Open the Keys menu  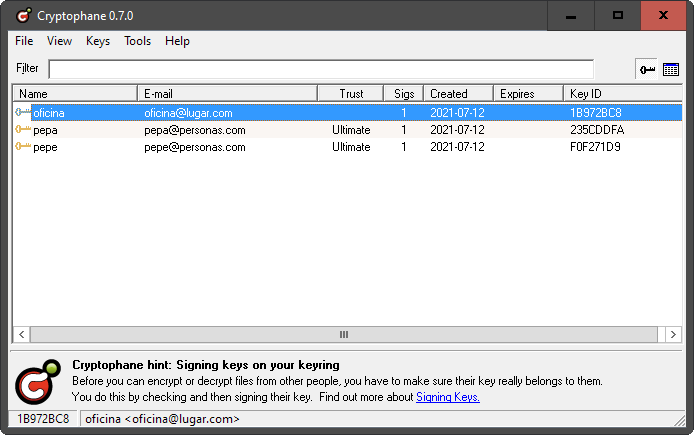98,41
